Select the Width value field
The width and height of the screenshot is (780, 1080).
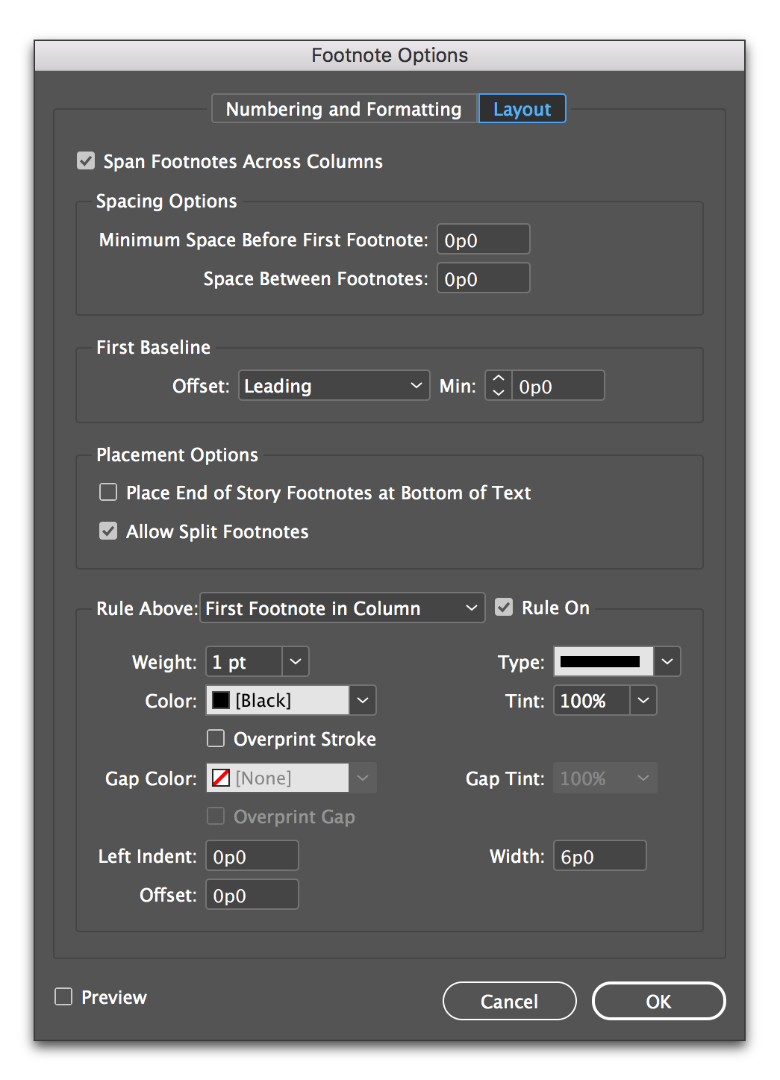pyautogui.click(x=599, y=855)
